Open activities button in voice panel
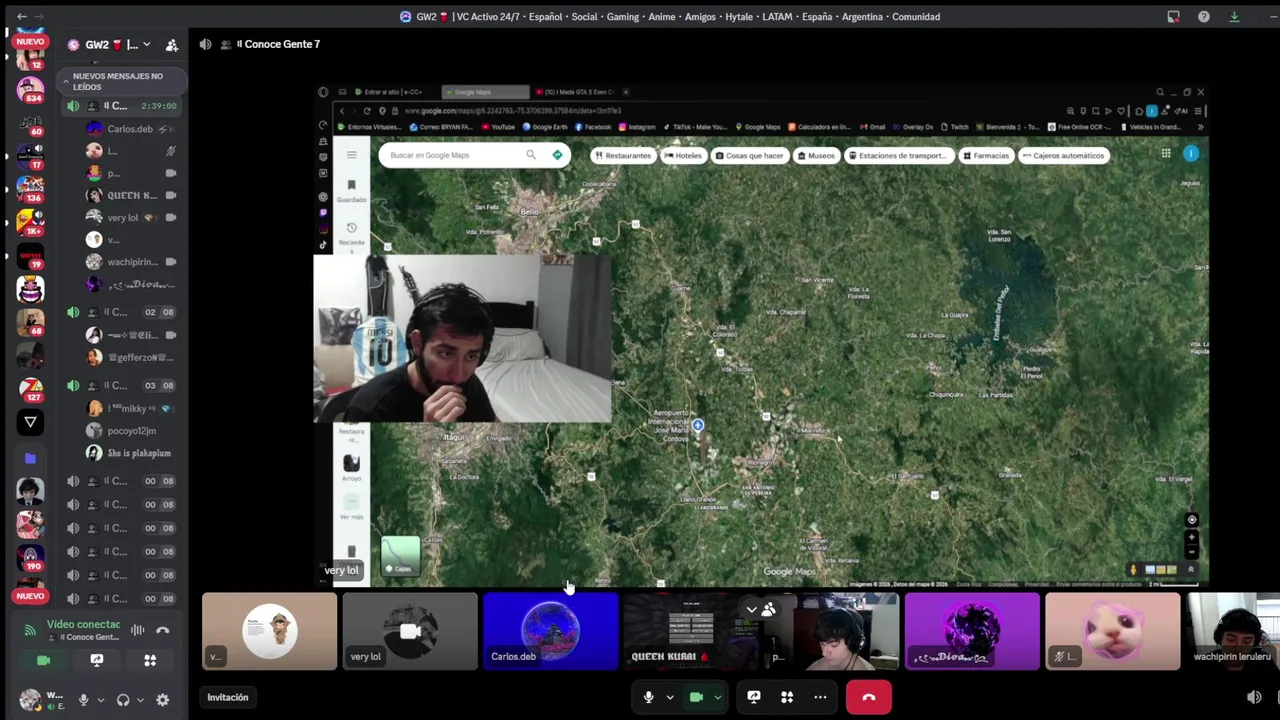This screenshot has width=1280, height=720. tap(150, 660)
